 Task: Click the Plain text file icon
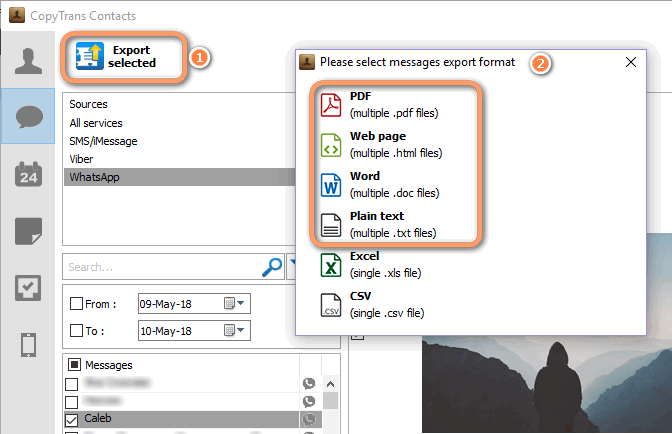[331, 225]
